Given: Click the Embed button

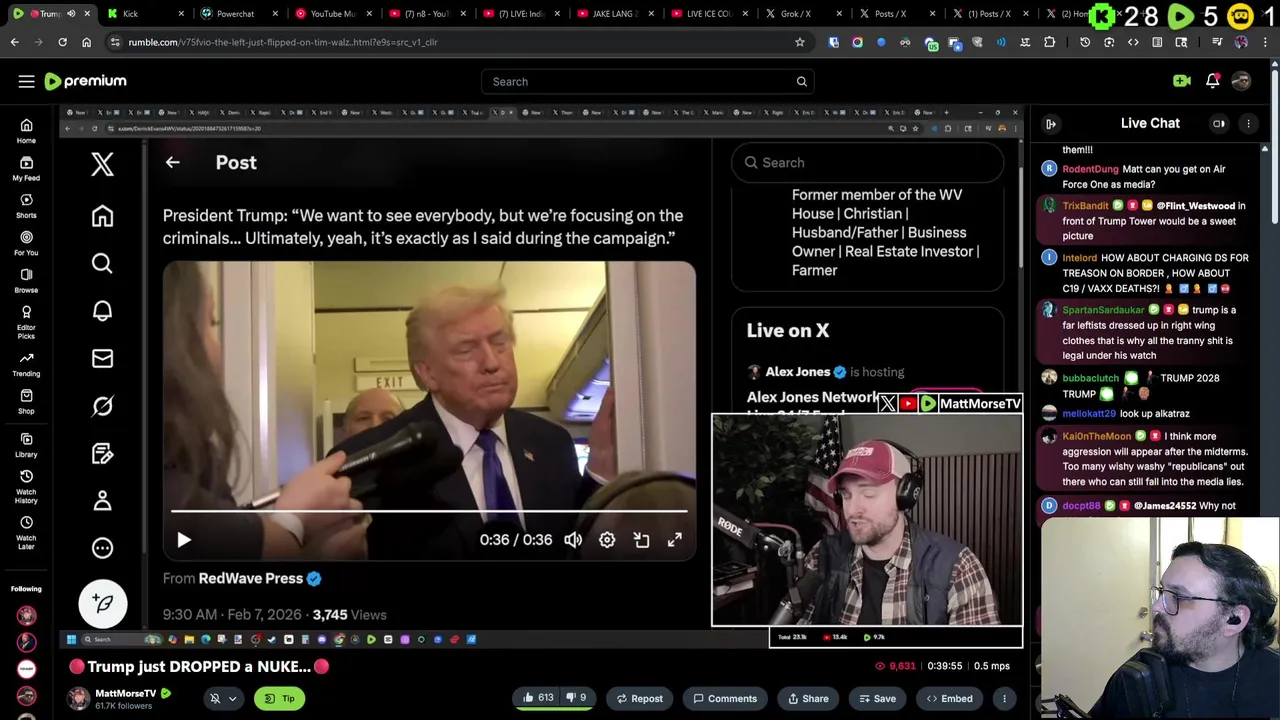Looking at the screenshot, I should 949,699.
